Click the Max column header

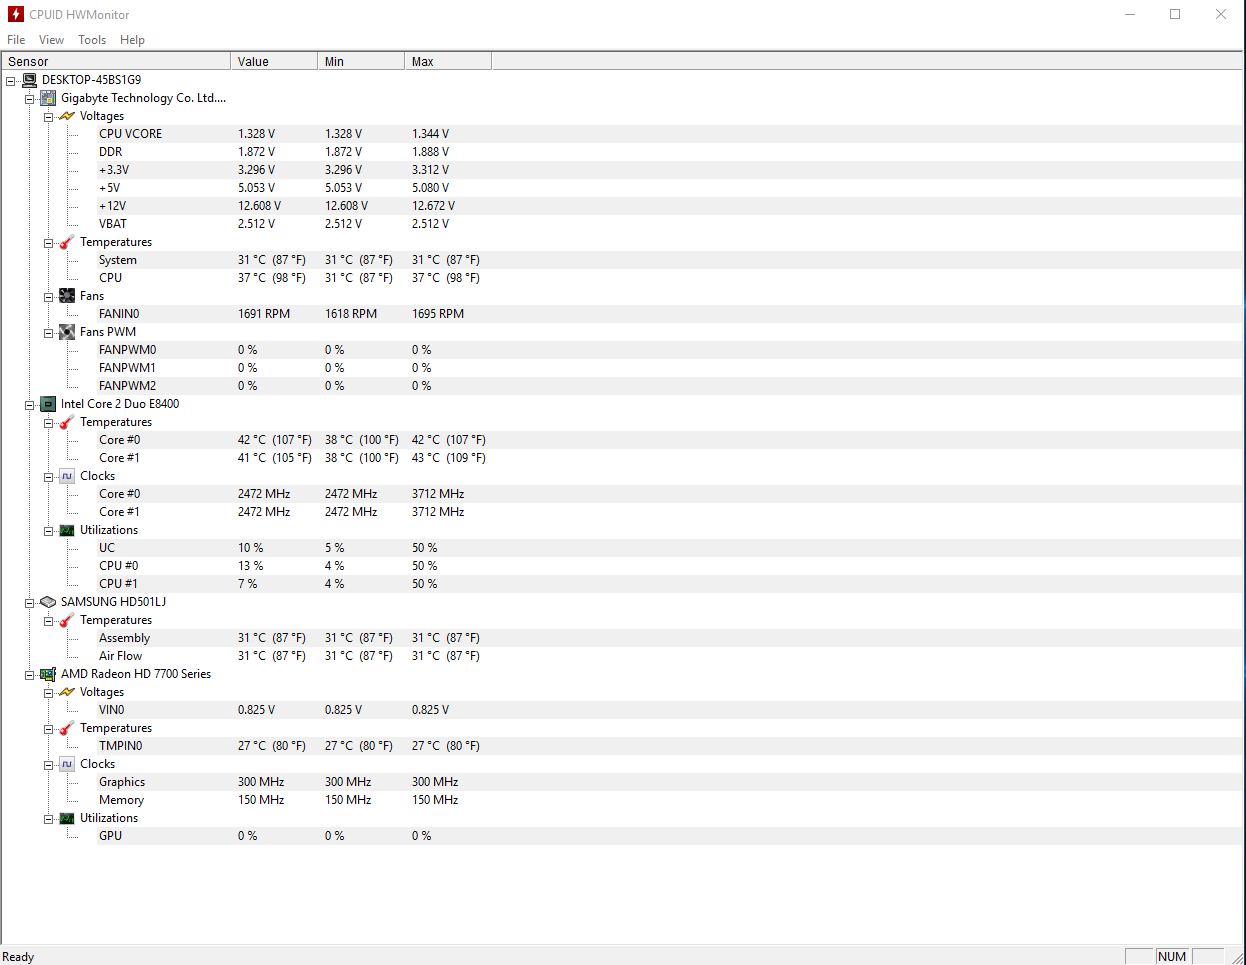pos(448,61)
